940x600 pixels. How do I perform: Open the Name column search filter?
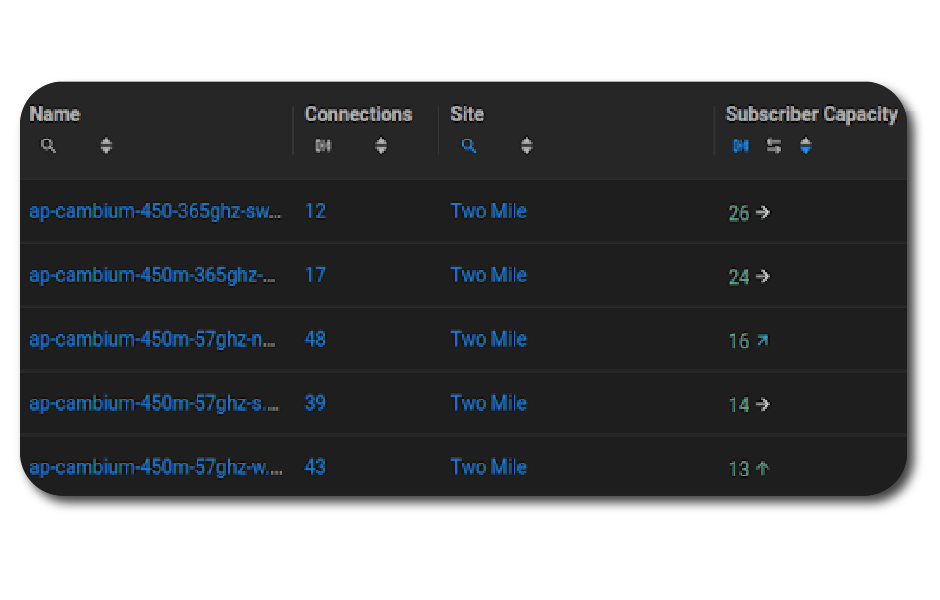tap(48, 145)
